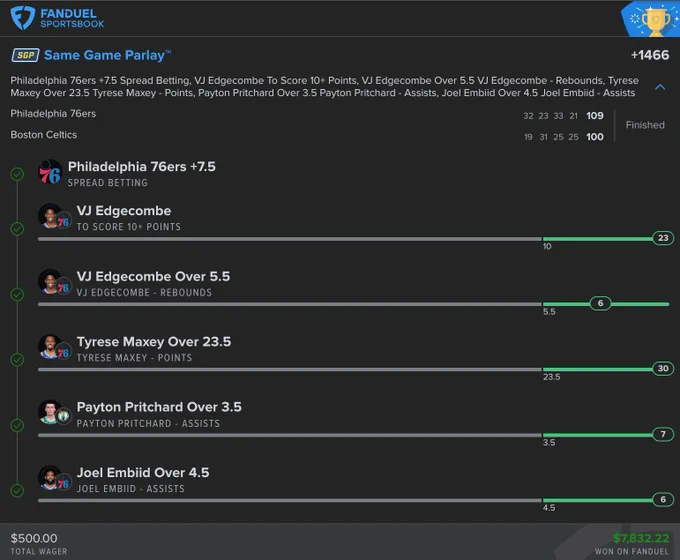The height and width of the screenshot is (560, 680).
Task: Click the Finished game status
Action: tap(645, 125)
